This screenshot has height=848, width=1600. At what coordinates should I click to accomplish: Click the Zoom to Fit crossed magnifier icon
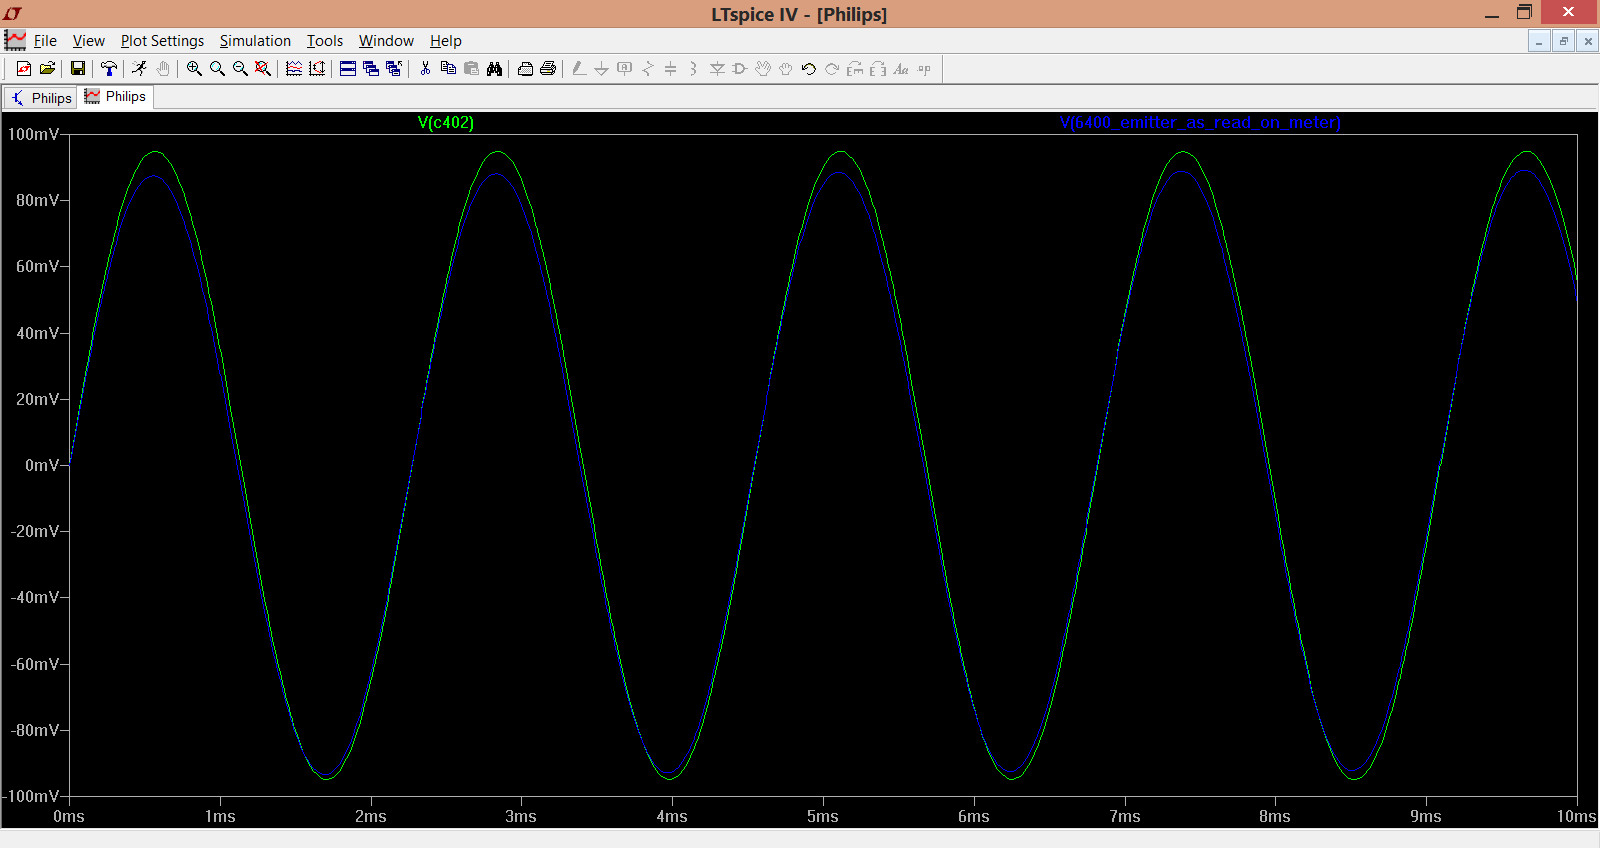click(x=263, y=68)
